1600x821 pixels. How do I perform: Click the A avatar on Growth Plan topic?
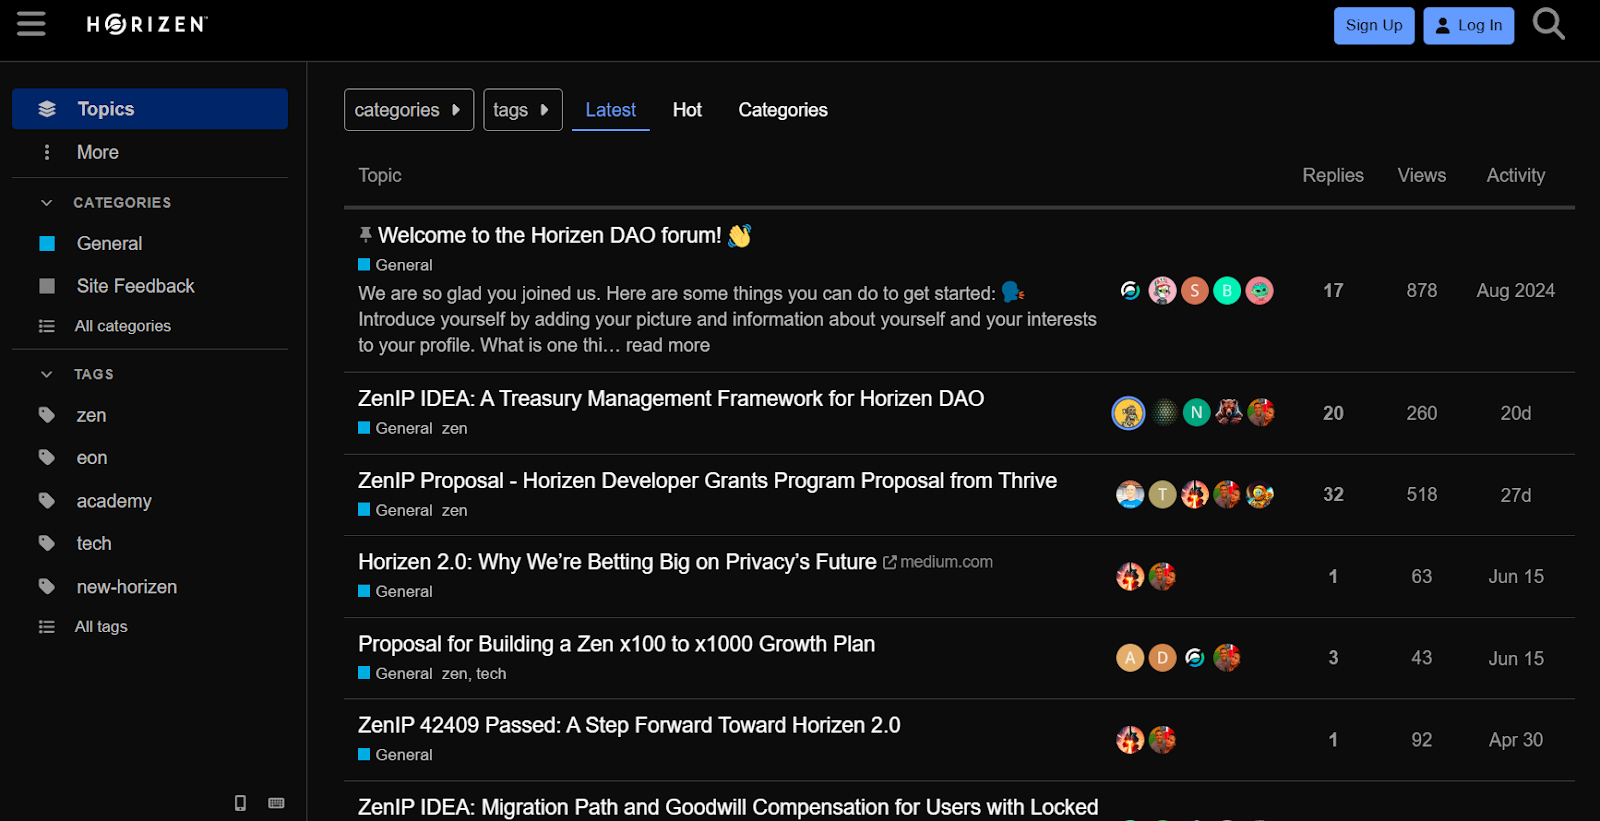click(1130, 658)
